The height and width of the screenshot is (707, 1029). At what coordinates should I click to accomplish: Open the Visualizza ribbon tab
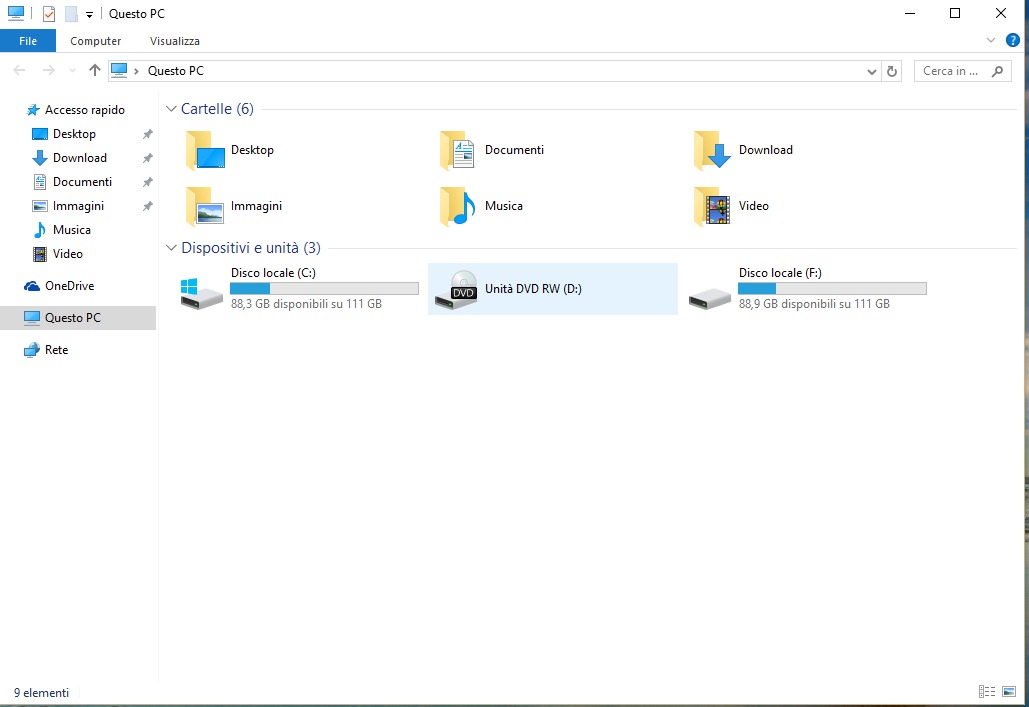[175, 41]
